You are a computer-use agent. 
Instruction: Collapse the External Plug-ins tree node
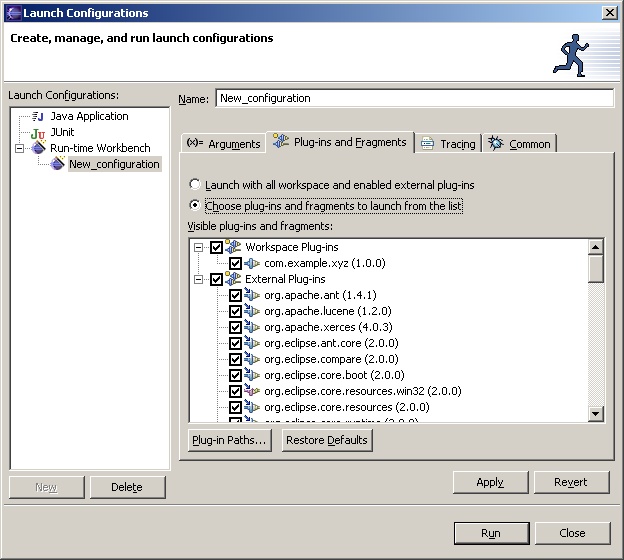(x=199, y=279)
